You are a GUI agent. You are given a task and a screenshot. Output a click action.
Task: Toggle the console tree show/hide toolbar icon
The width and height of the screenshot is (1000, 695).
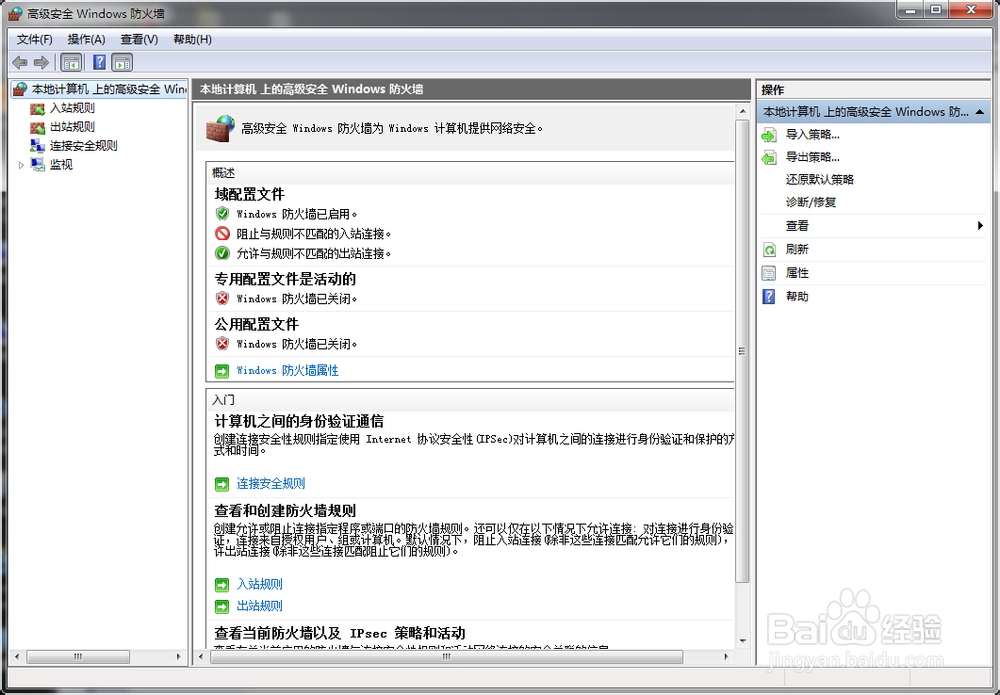coord(71,62)
